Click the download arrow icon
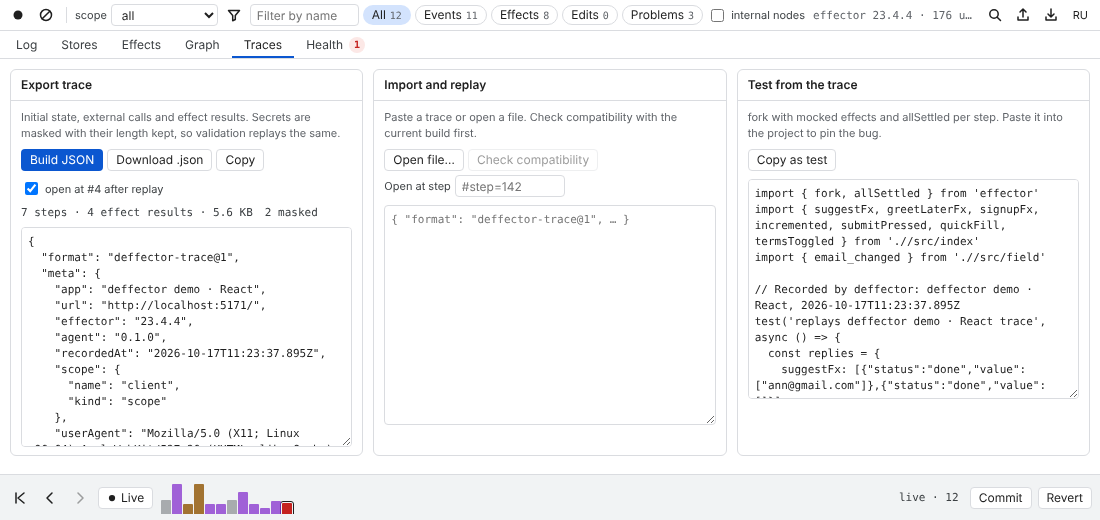 pos(1051,15)
